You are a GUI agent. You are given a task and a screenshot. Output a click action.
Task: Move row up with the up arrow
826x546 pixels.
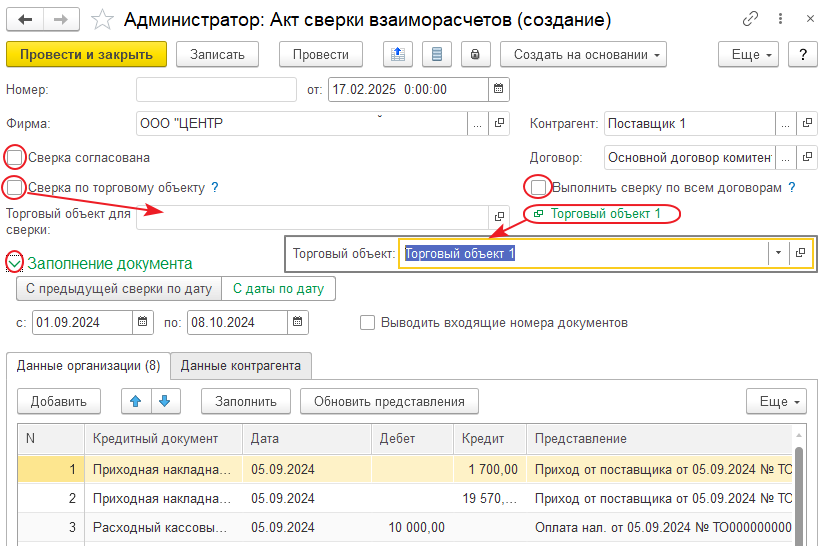coord(135,401)
